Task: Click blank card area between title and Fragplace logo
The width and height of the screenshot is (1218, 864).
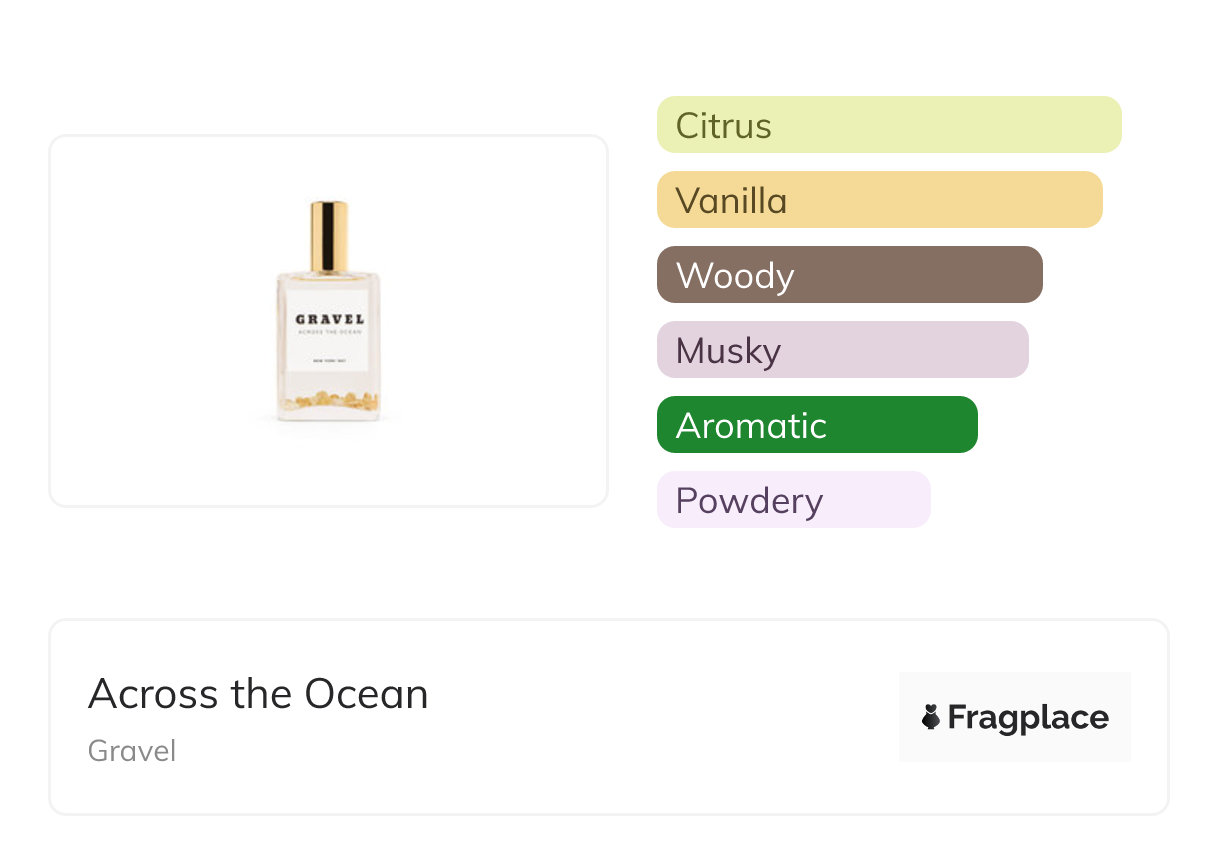Action: (x=660, y=717)
